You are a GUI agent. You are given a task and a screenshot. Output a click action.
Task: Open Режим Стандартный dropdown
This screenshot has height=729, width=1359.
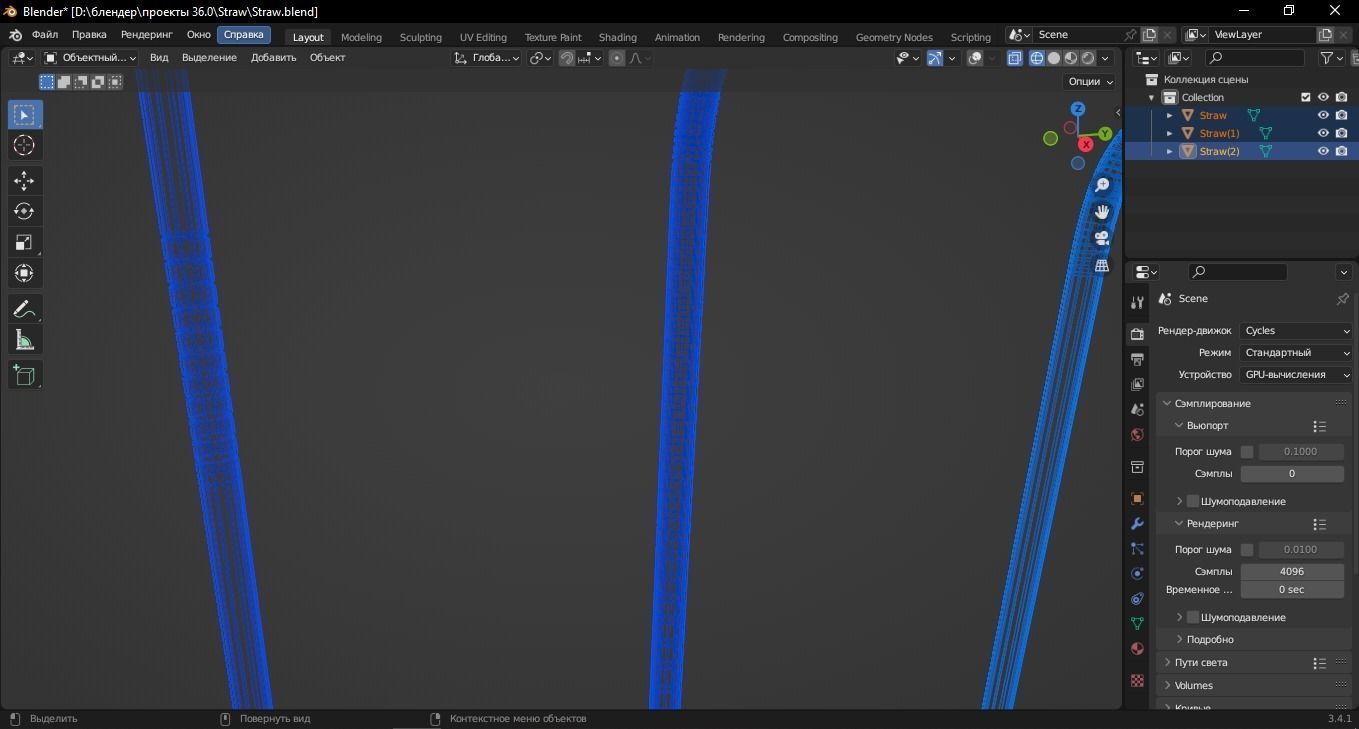pyautogui.click(x=1296, y=353)
